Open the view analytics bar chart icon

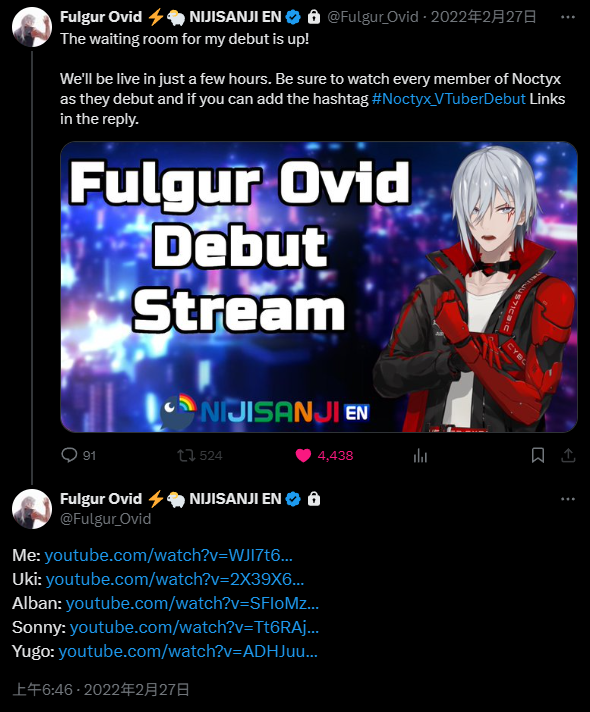click(420, 455)
